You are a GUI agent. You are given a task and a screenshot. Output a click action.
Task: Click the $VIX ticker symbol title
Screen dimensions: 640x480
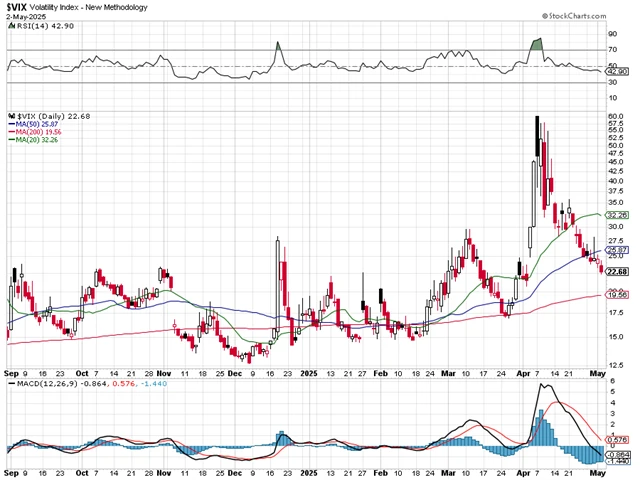[x=16, y=7]
